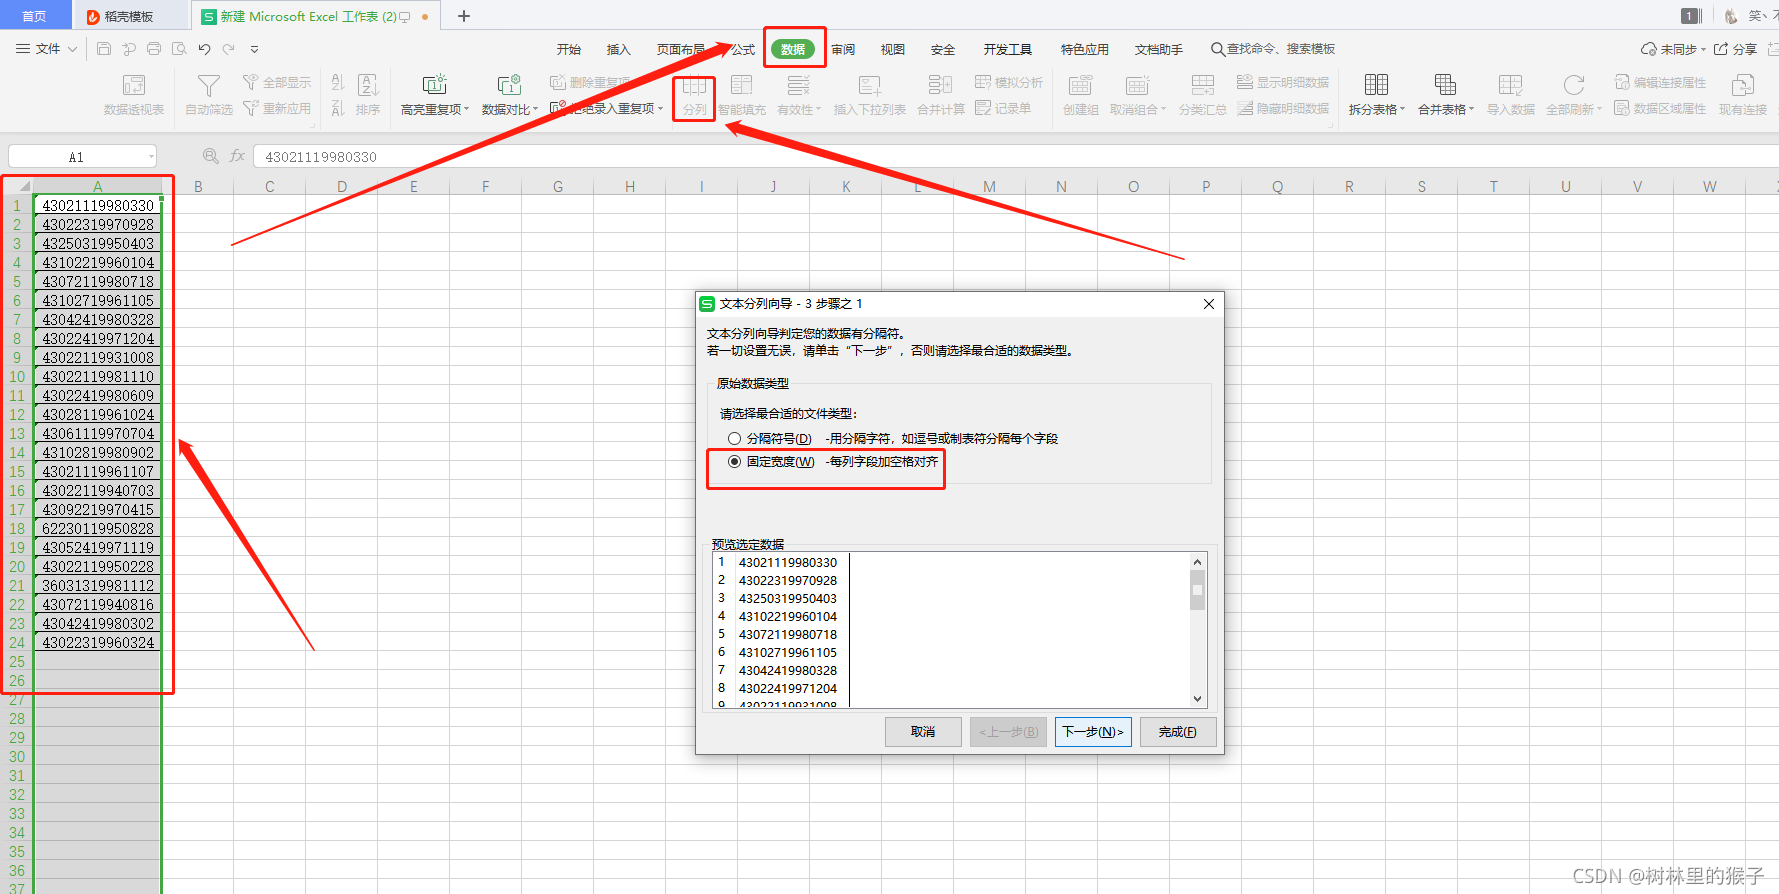Select cell containing 36031319981112
The height and width of the screenshot is (894, 1779).
tap(97, 585)
